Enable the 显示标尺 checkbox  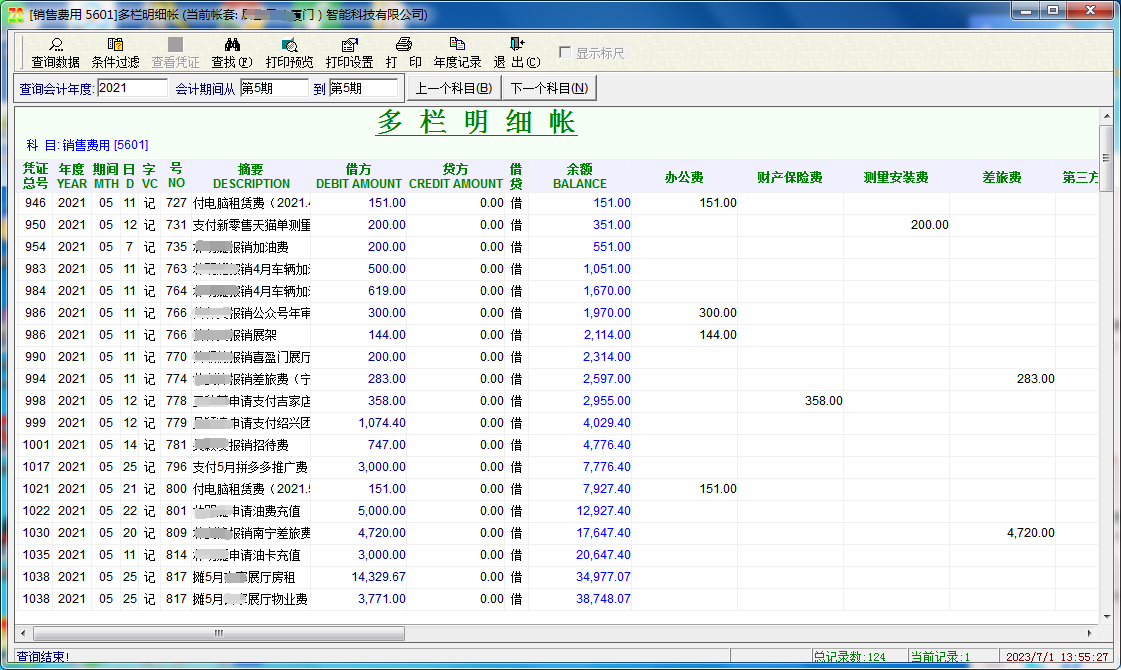point(566,53)
